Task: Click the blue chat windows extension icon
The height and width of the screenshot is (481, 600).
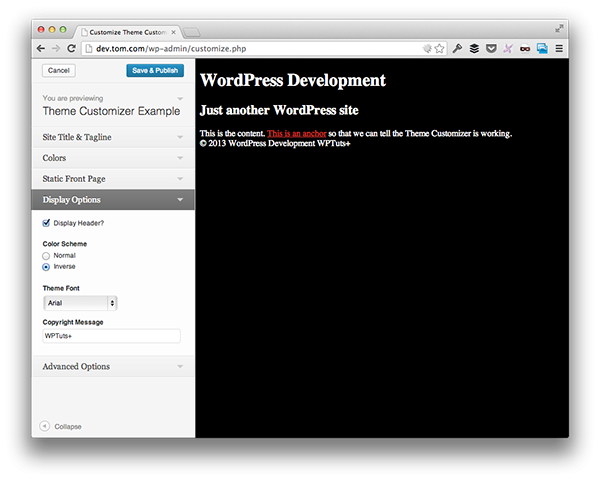Action: [x=542, y=49]
